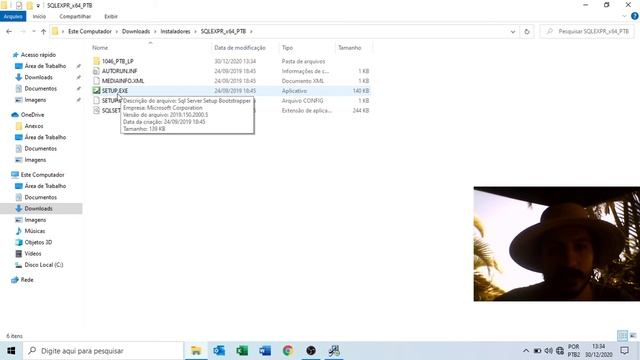Open the Explorer help icon

635,16
